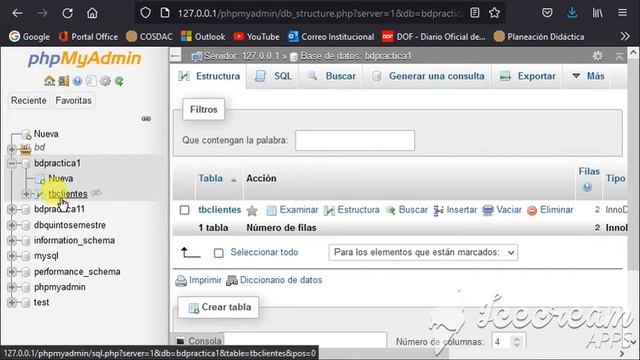Image resolution: width=640 pixels, height=360 pixels.
Task: Open the YouTube bookmark
Action: click(x=256, y=37)
